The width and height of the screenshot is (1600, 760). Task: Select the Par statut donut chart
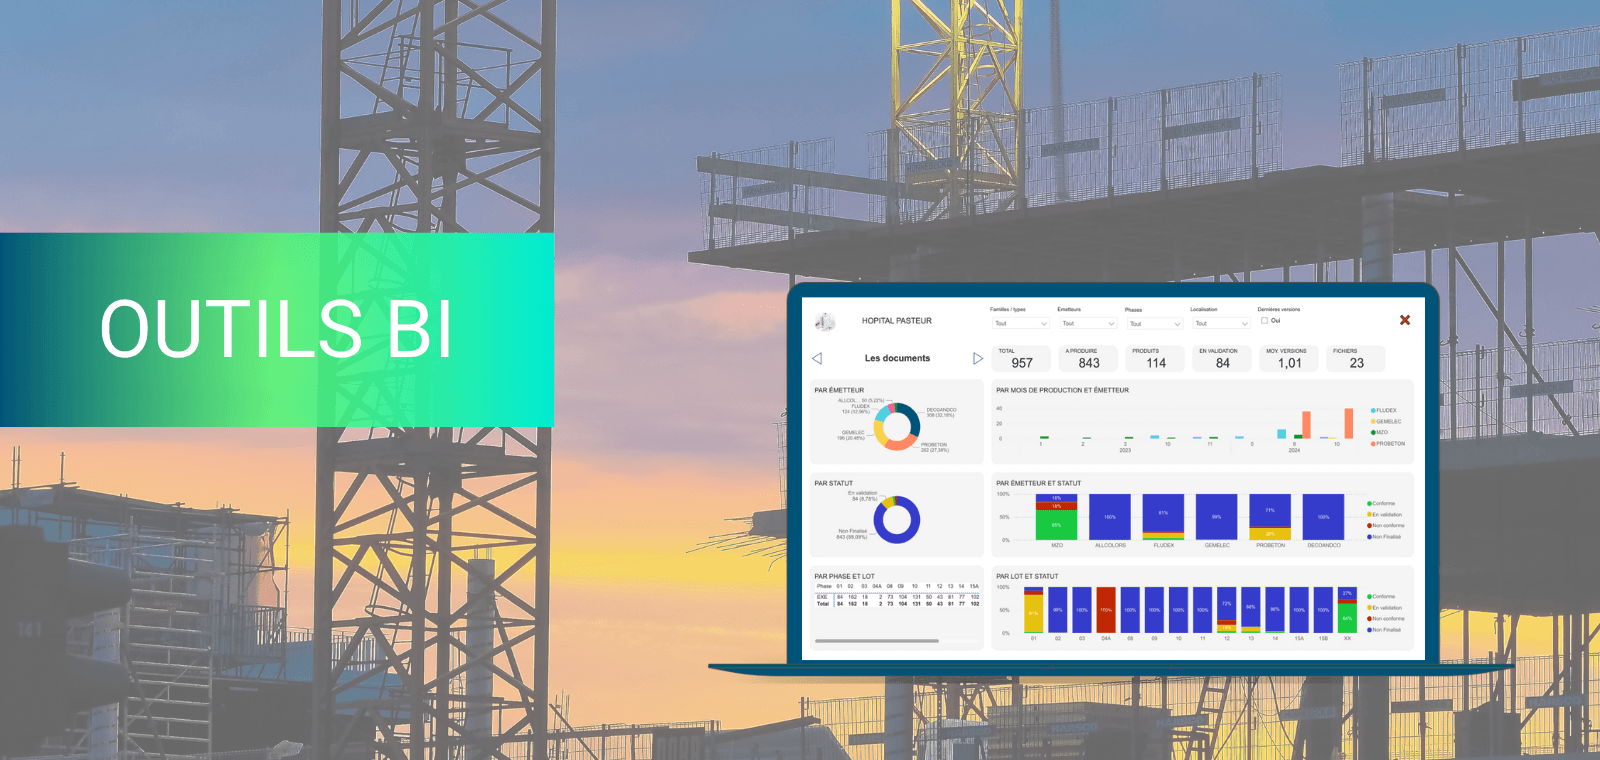click(x=897, y=520)
